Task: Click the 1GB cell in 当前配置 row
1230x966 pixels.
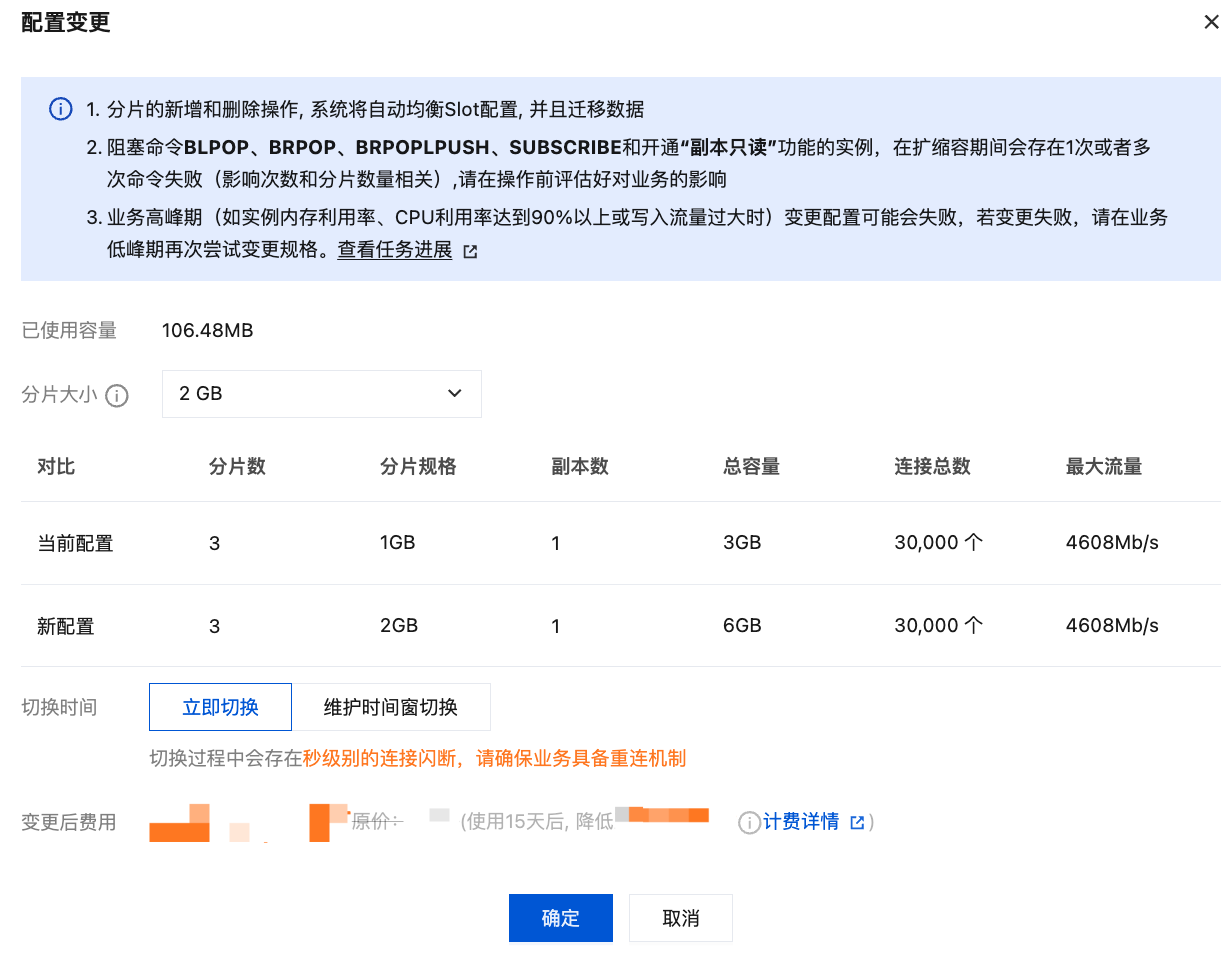Action: click(x=397, y=543)
